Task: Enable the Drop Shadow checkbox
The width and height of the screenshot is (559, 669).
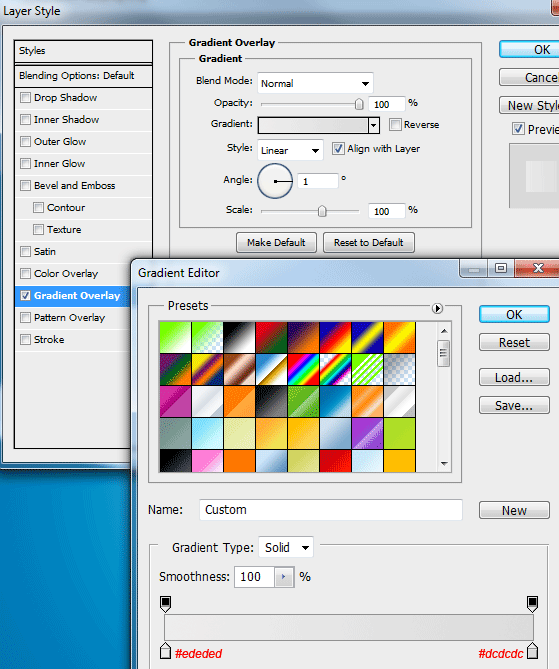Action: 26,98
